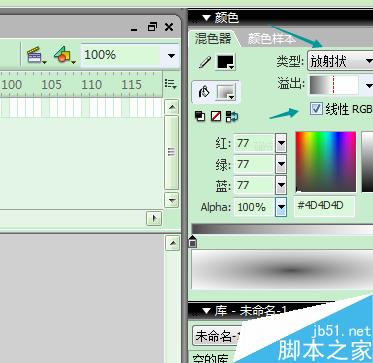The width and height of the screenshot is (373, 363).
Task: Open the 红 value slider arrow
Action: coord(281,144)
